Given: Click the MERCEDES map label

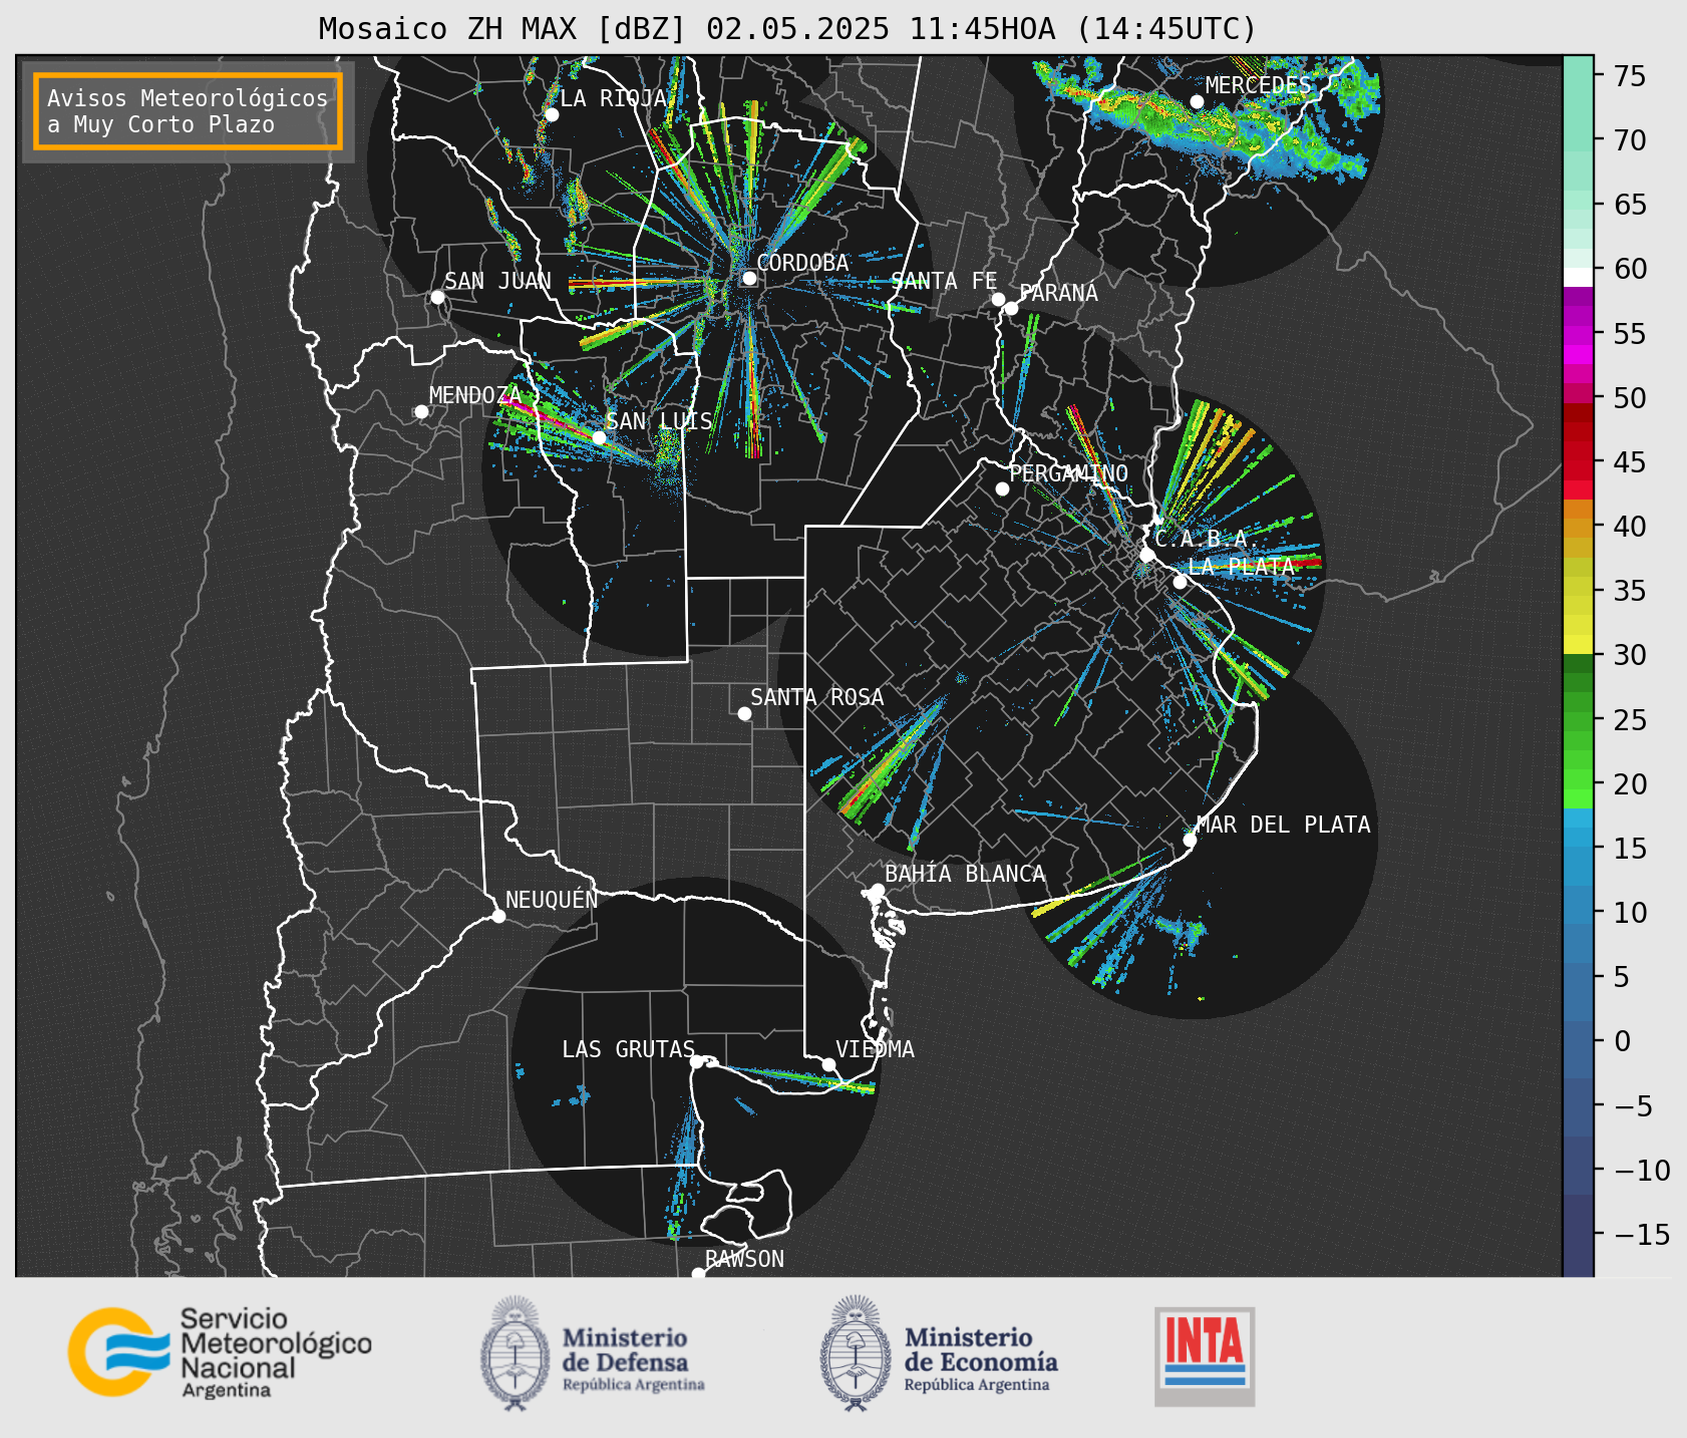Looking at the screenshot, I should [1258, 86].
